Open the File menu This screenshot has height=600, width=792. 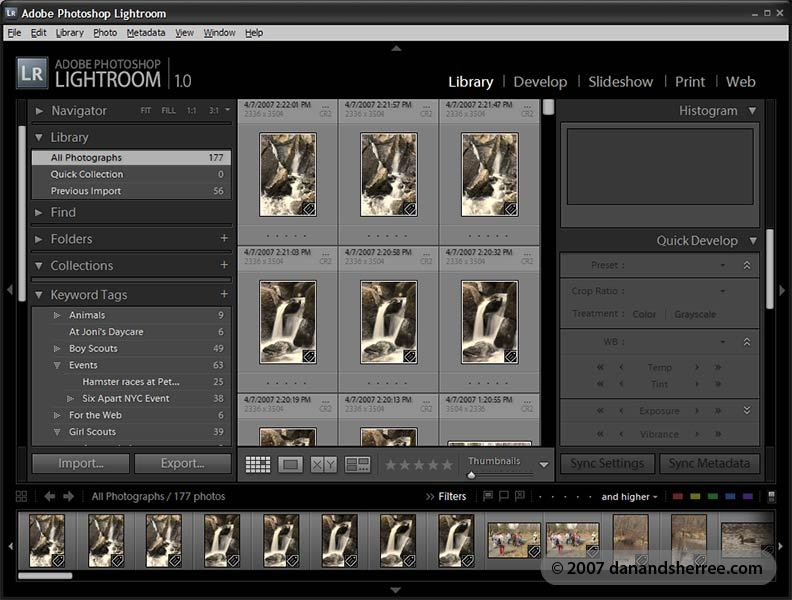(14, 33)
